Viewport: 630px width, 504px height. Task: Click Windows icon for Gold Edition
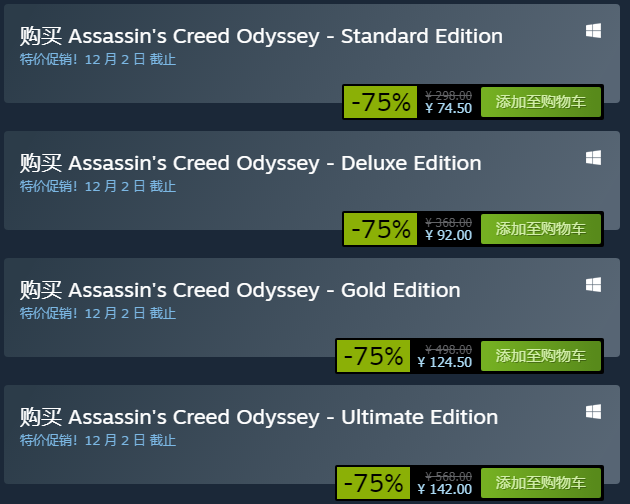tap(593, 285)
